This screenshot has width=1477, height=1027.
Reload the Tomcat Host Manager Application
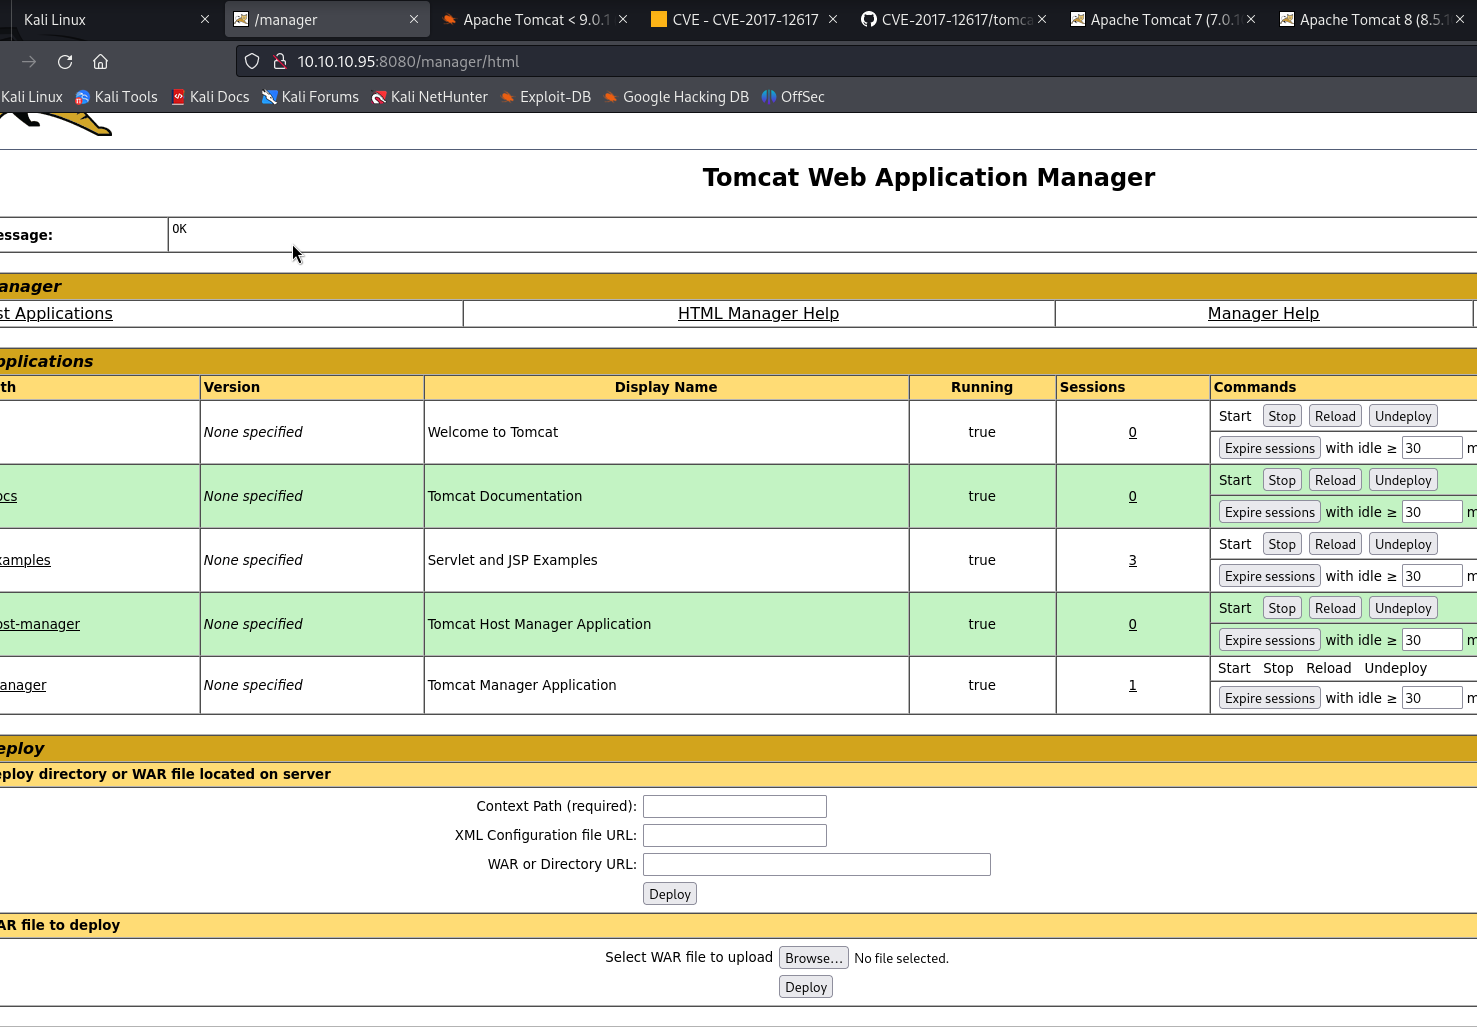pyautogui.click(x=1334, y=608)
